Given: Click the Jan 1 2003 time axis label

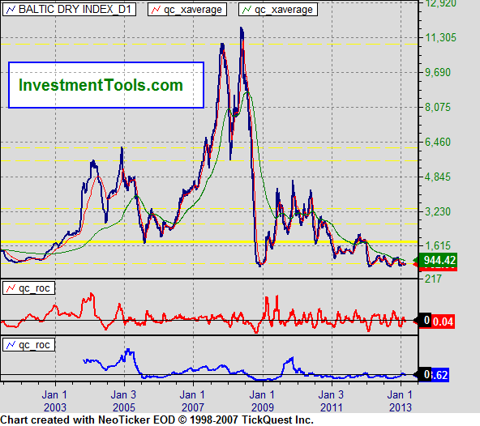Looking at the screenshot, I should pos(55,401).
